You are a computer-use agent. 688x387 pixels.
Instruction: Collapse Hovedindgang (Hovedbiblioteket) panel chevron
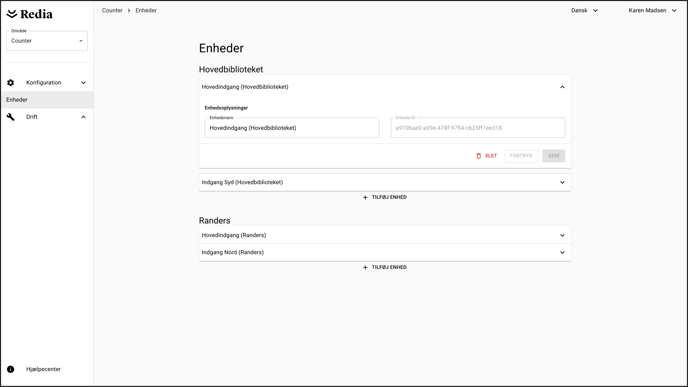(x=562, y=87)
